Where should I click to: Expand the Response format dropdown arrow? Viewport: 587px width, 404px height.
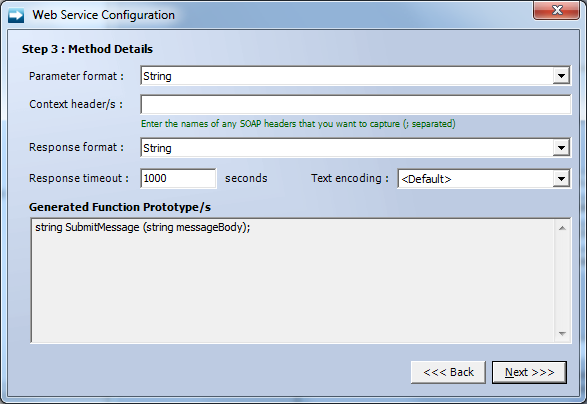561,148
